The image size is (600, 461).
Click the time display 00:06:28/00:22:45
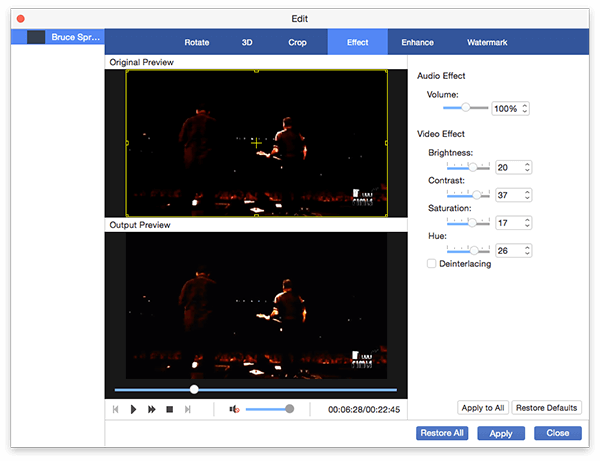coord(364,410)
